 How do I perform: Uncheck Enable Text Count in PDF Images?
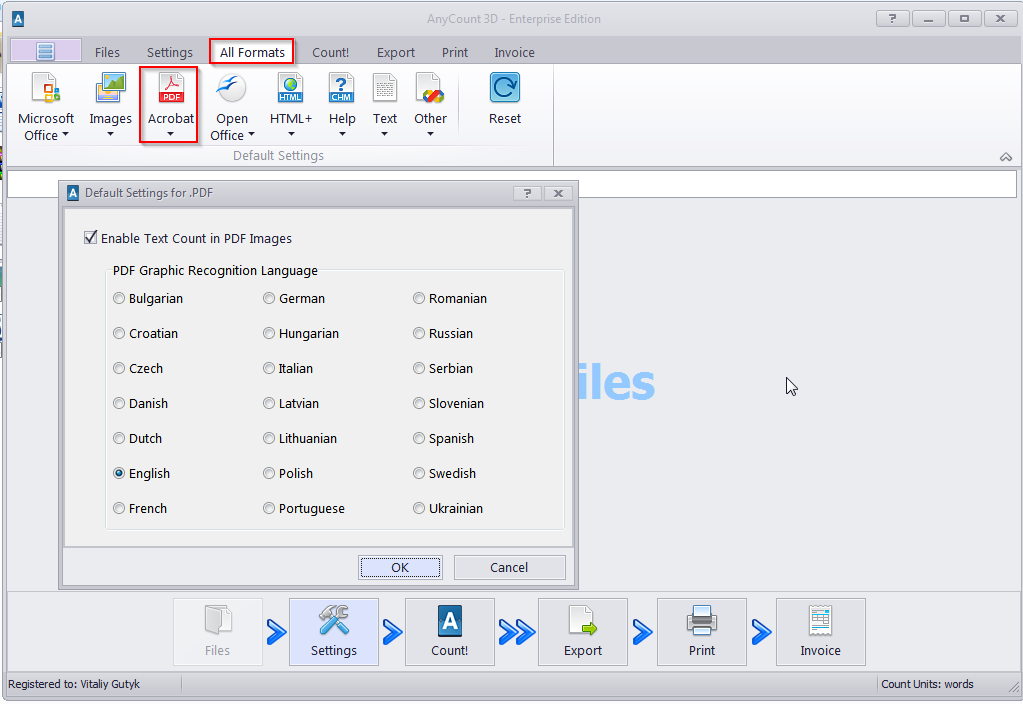(x=92, y=238)
